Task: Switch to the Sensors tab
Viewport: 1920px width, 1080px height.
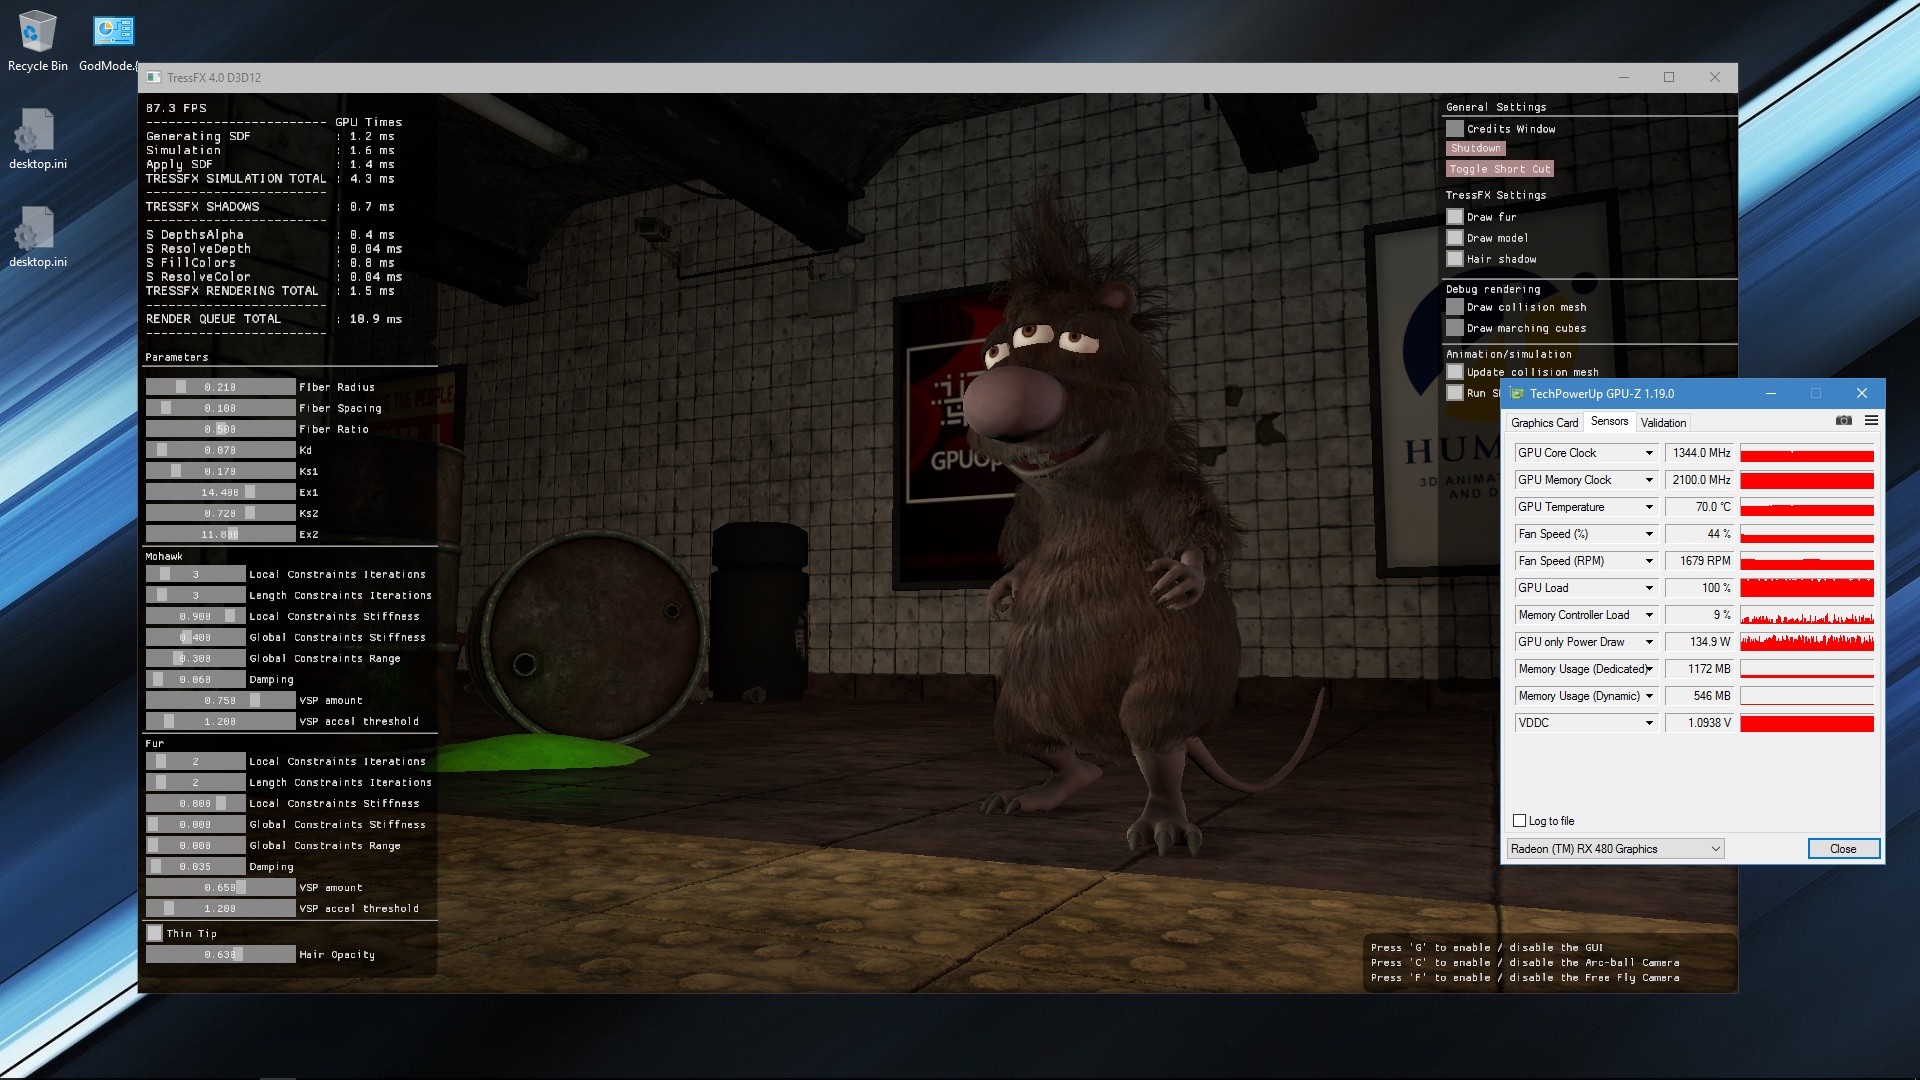Action: 1609,421
